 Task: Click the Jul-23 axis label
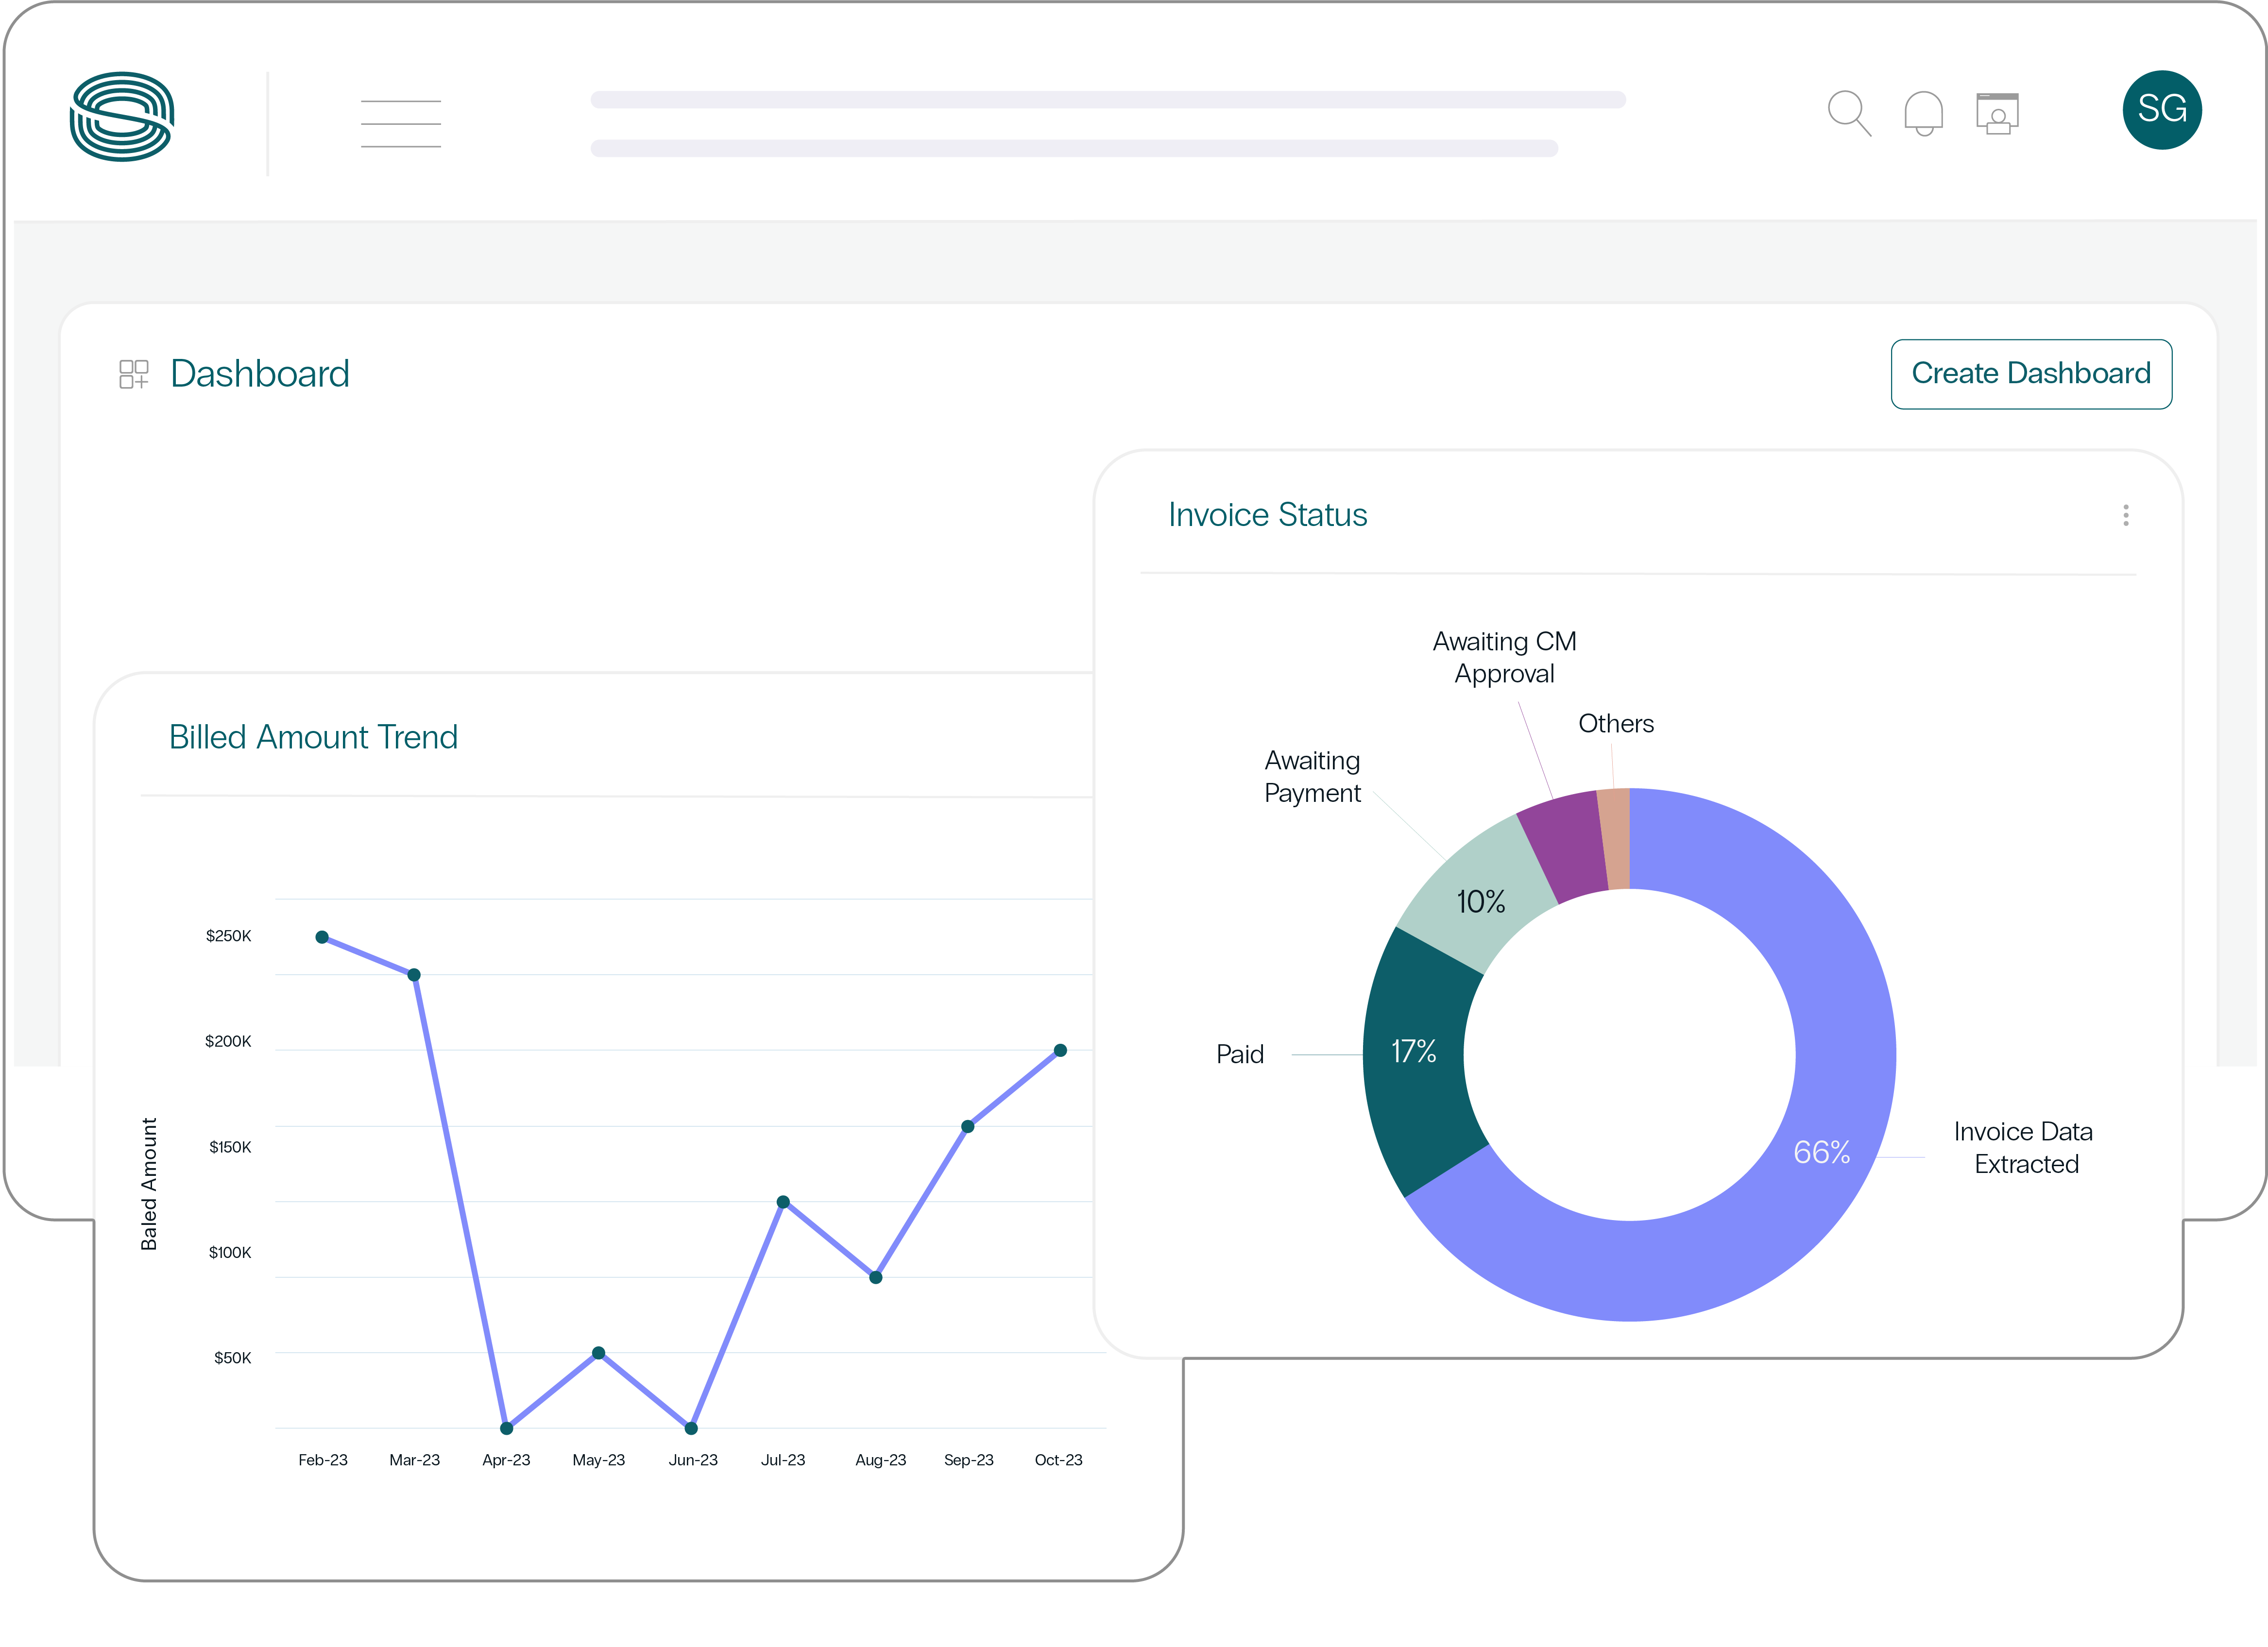point(783,1460)
